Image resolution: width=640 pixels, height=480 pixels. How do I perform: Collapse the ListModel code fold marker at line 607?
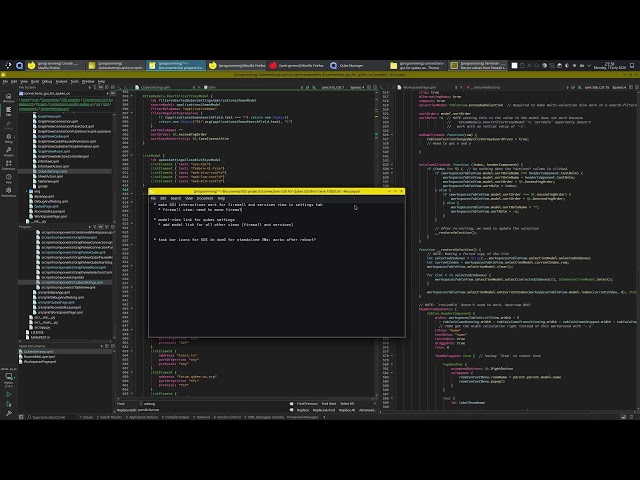pyautogui.click(x=131, y=156)
